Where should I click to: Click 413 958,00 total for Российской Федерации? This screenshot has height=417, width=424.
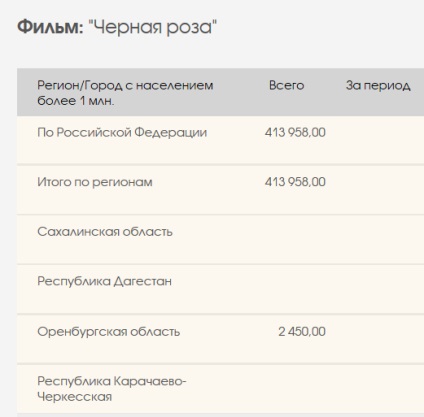[295, 132]
